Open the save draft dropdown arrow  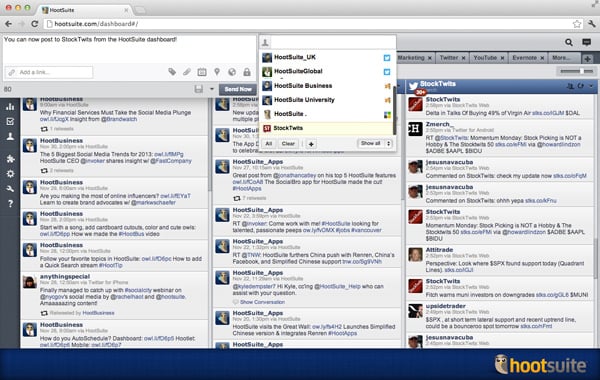click(x=212, y=89)
